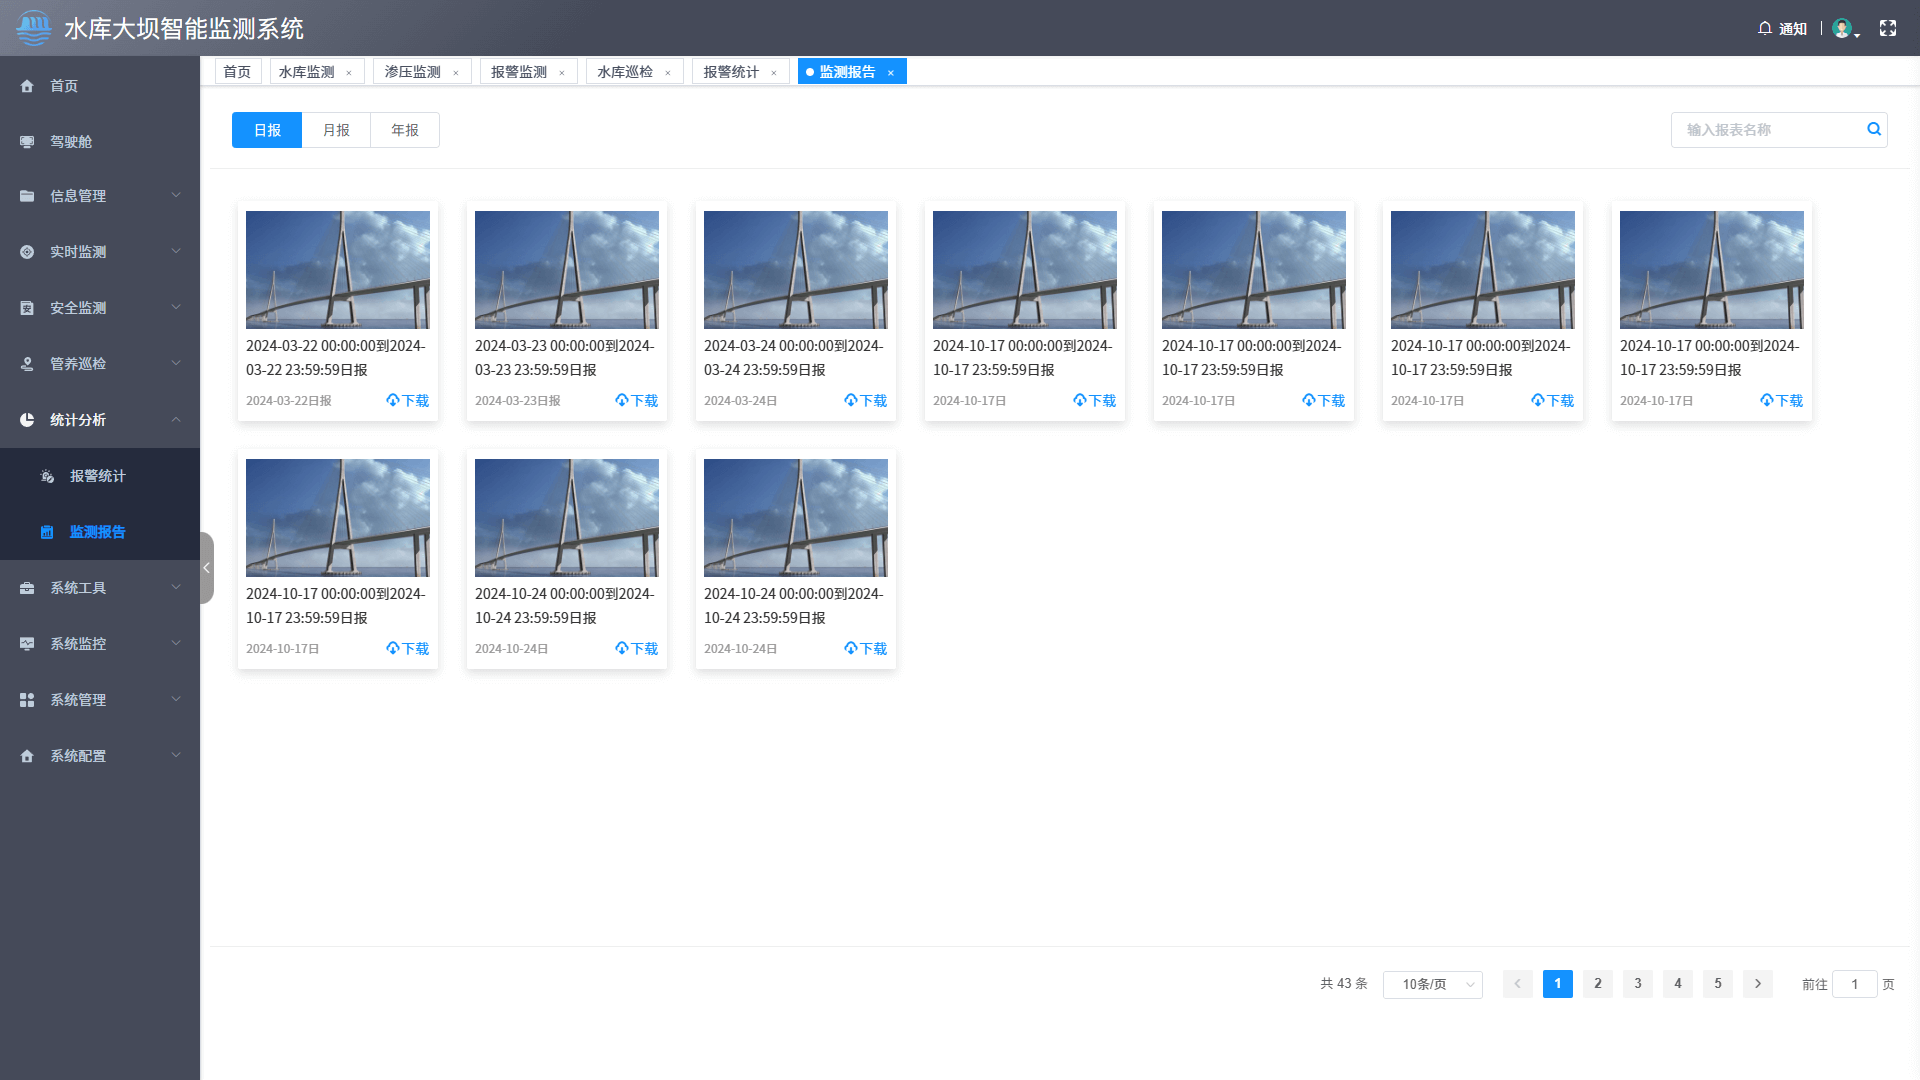
Task: Open the 管养巡检 sidebar icon
Action: (27, 364)
